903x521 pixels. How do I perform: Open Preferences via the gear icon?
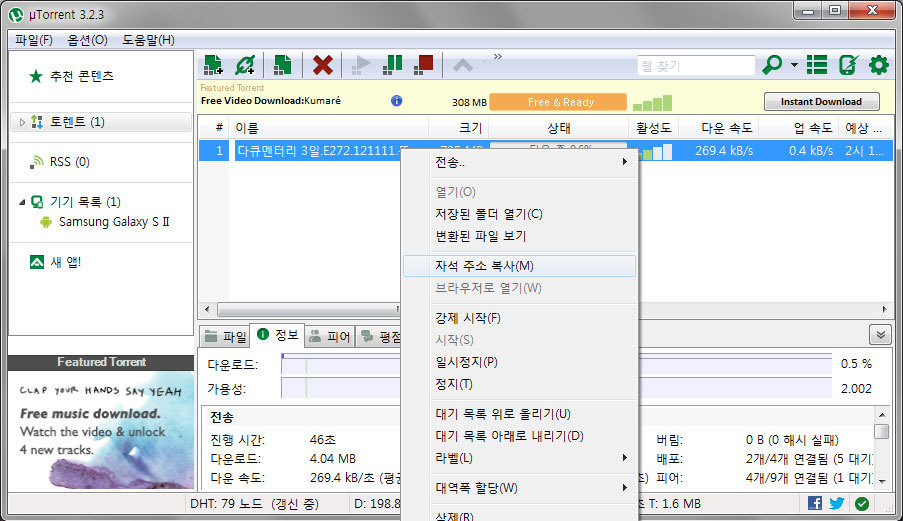[878, 65]
